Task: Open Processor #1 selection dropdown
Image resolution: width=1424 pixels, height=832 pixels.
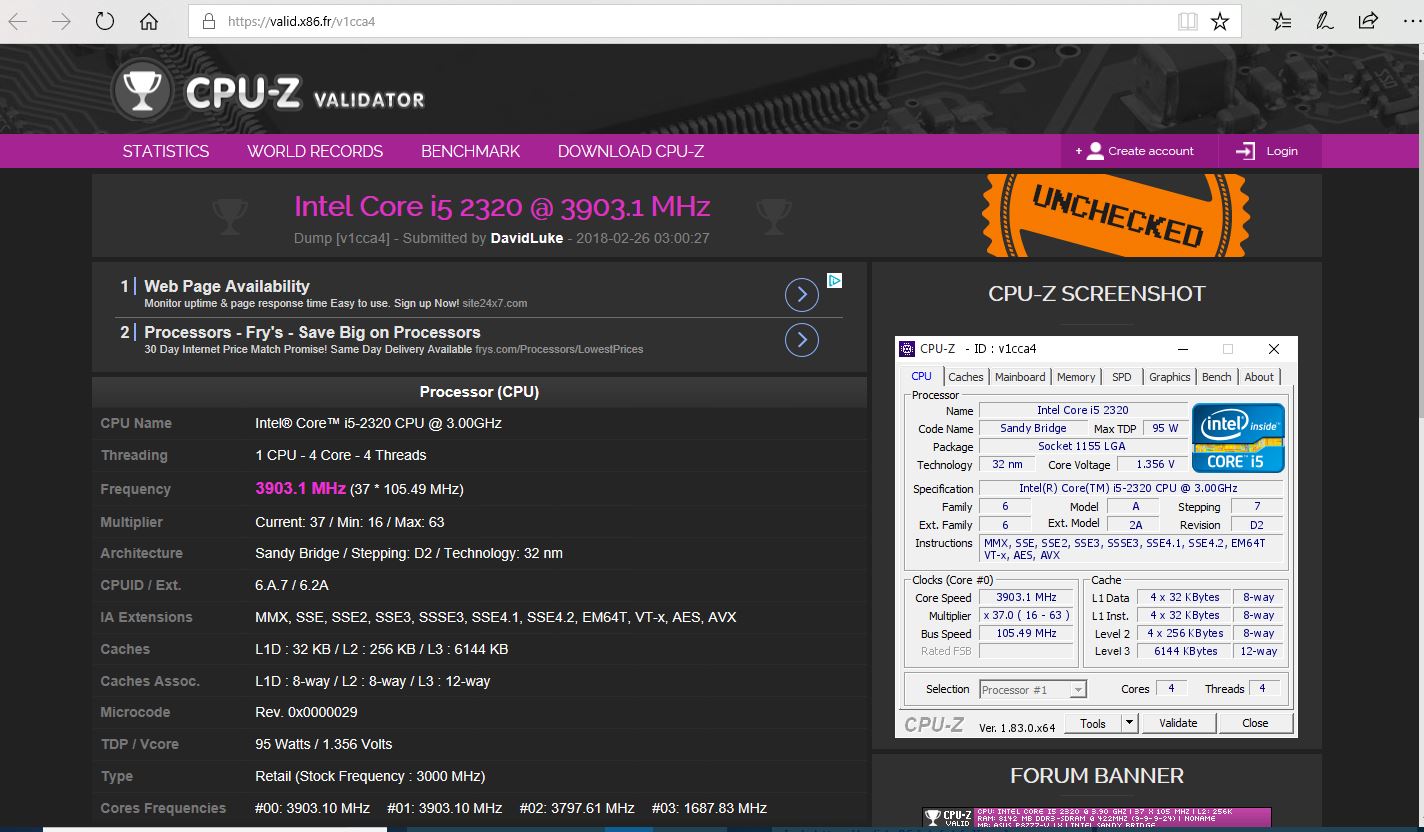Action: [1033, 690]
